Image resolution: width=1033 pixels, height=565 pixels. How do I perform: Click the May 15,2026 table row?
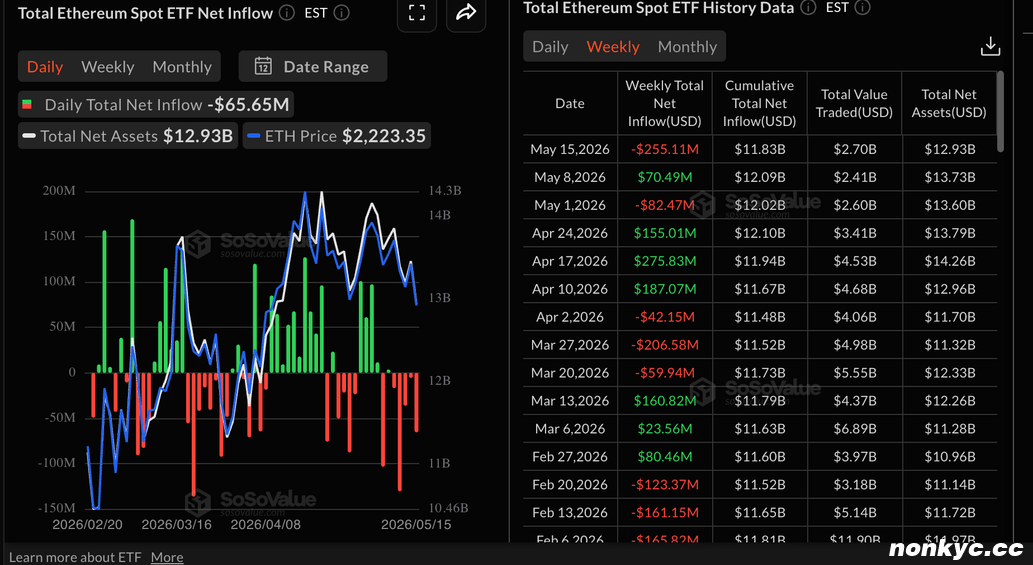click(760, 149)
